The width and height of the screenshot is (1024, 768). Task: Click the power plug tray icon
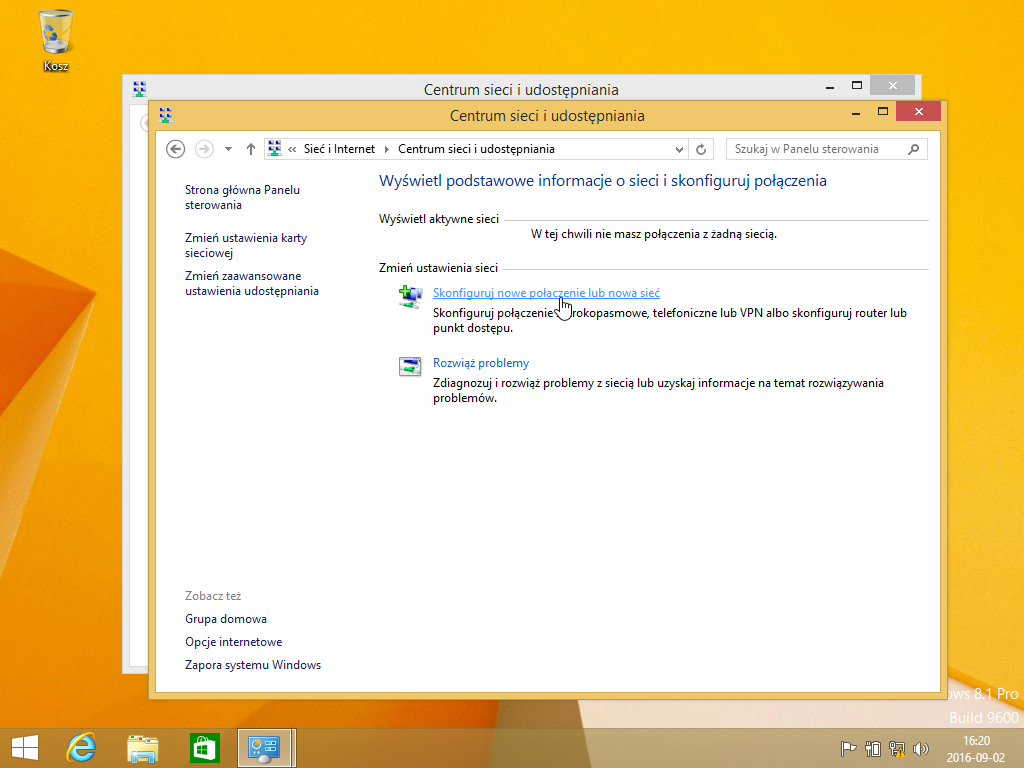tap(872, 748)
